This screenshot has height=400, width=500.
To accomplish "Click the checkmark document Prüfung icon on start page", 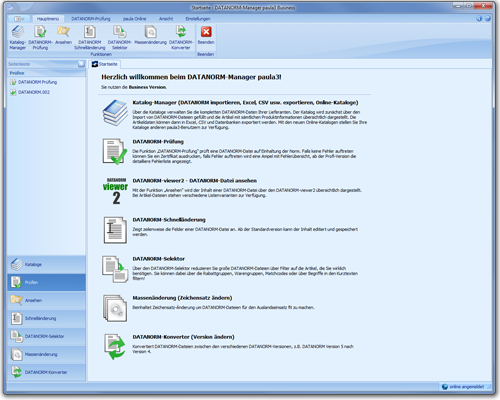I will pos(115,152).
